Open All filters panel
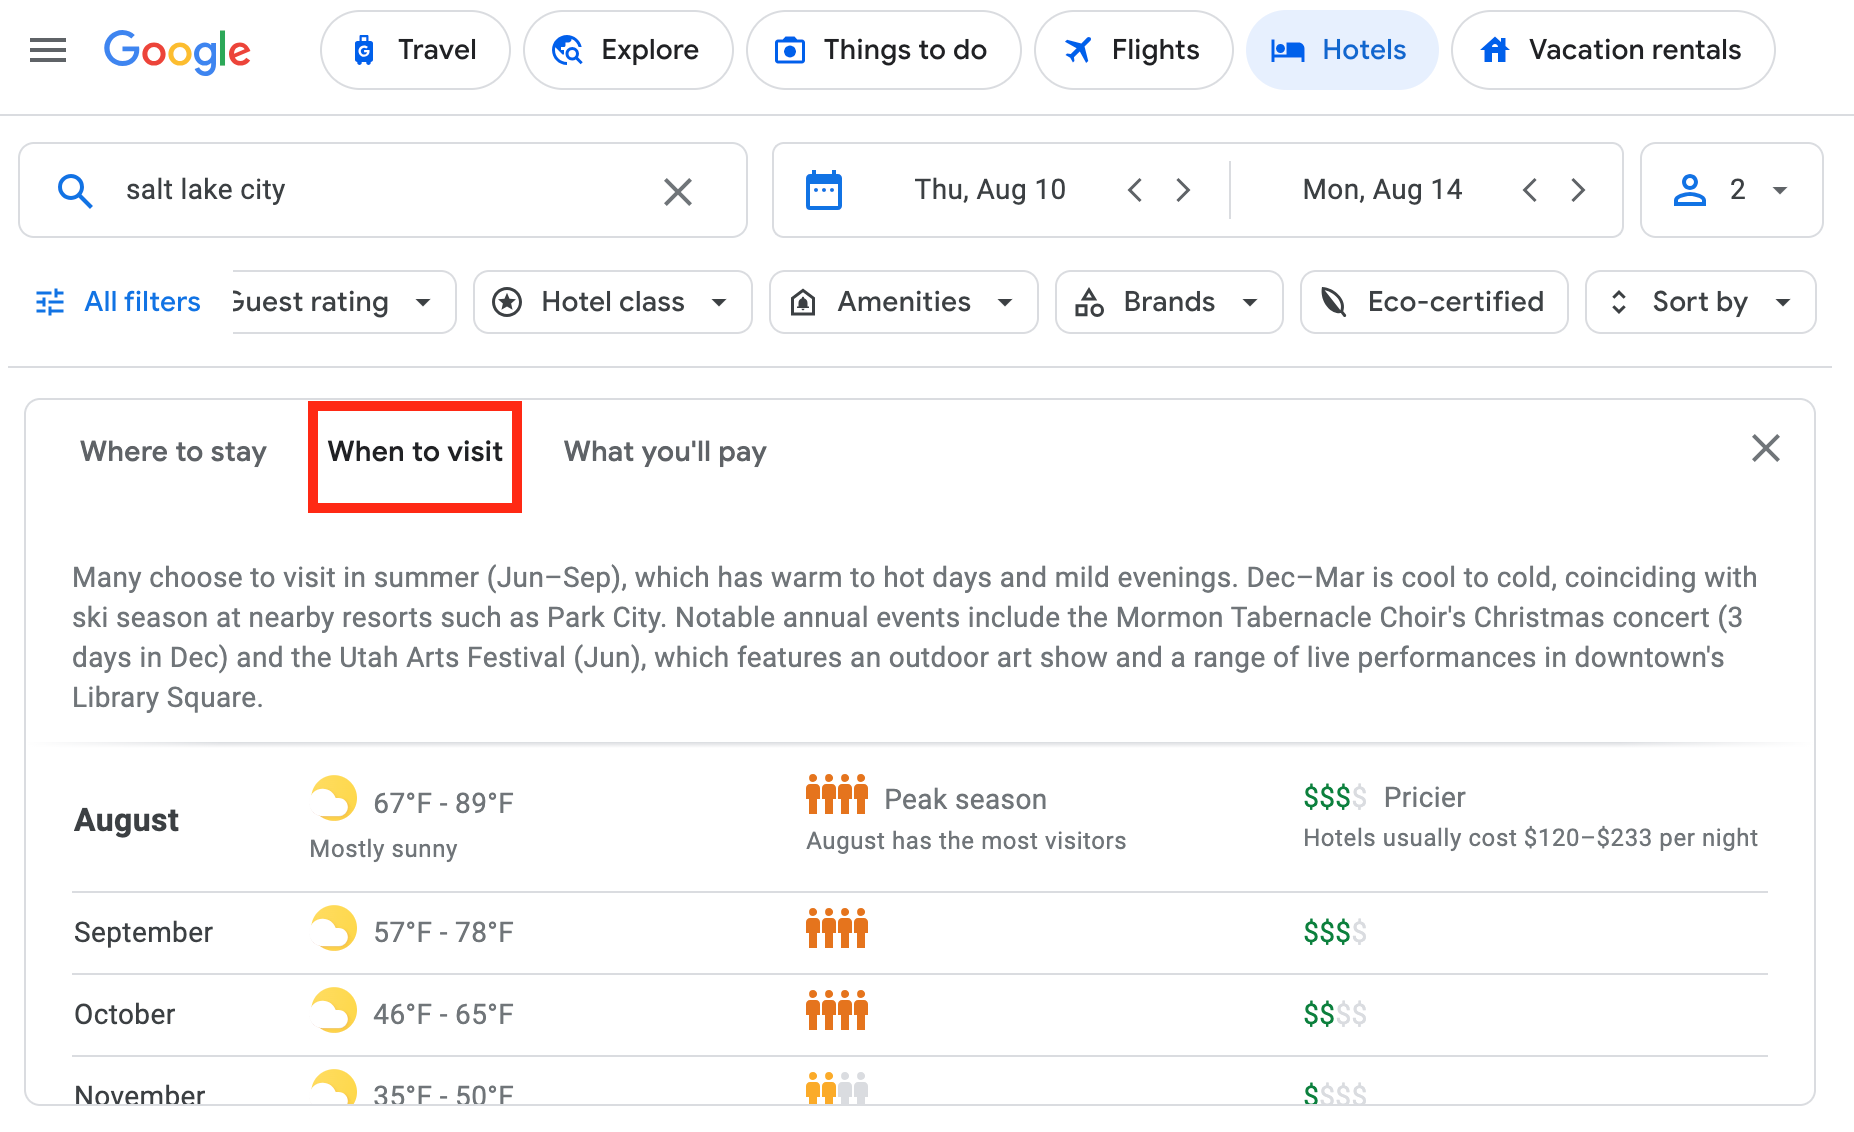Viewport: 1854px width, 1132px height. click(x=118, y=302)
